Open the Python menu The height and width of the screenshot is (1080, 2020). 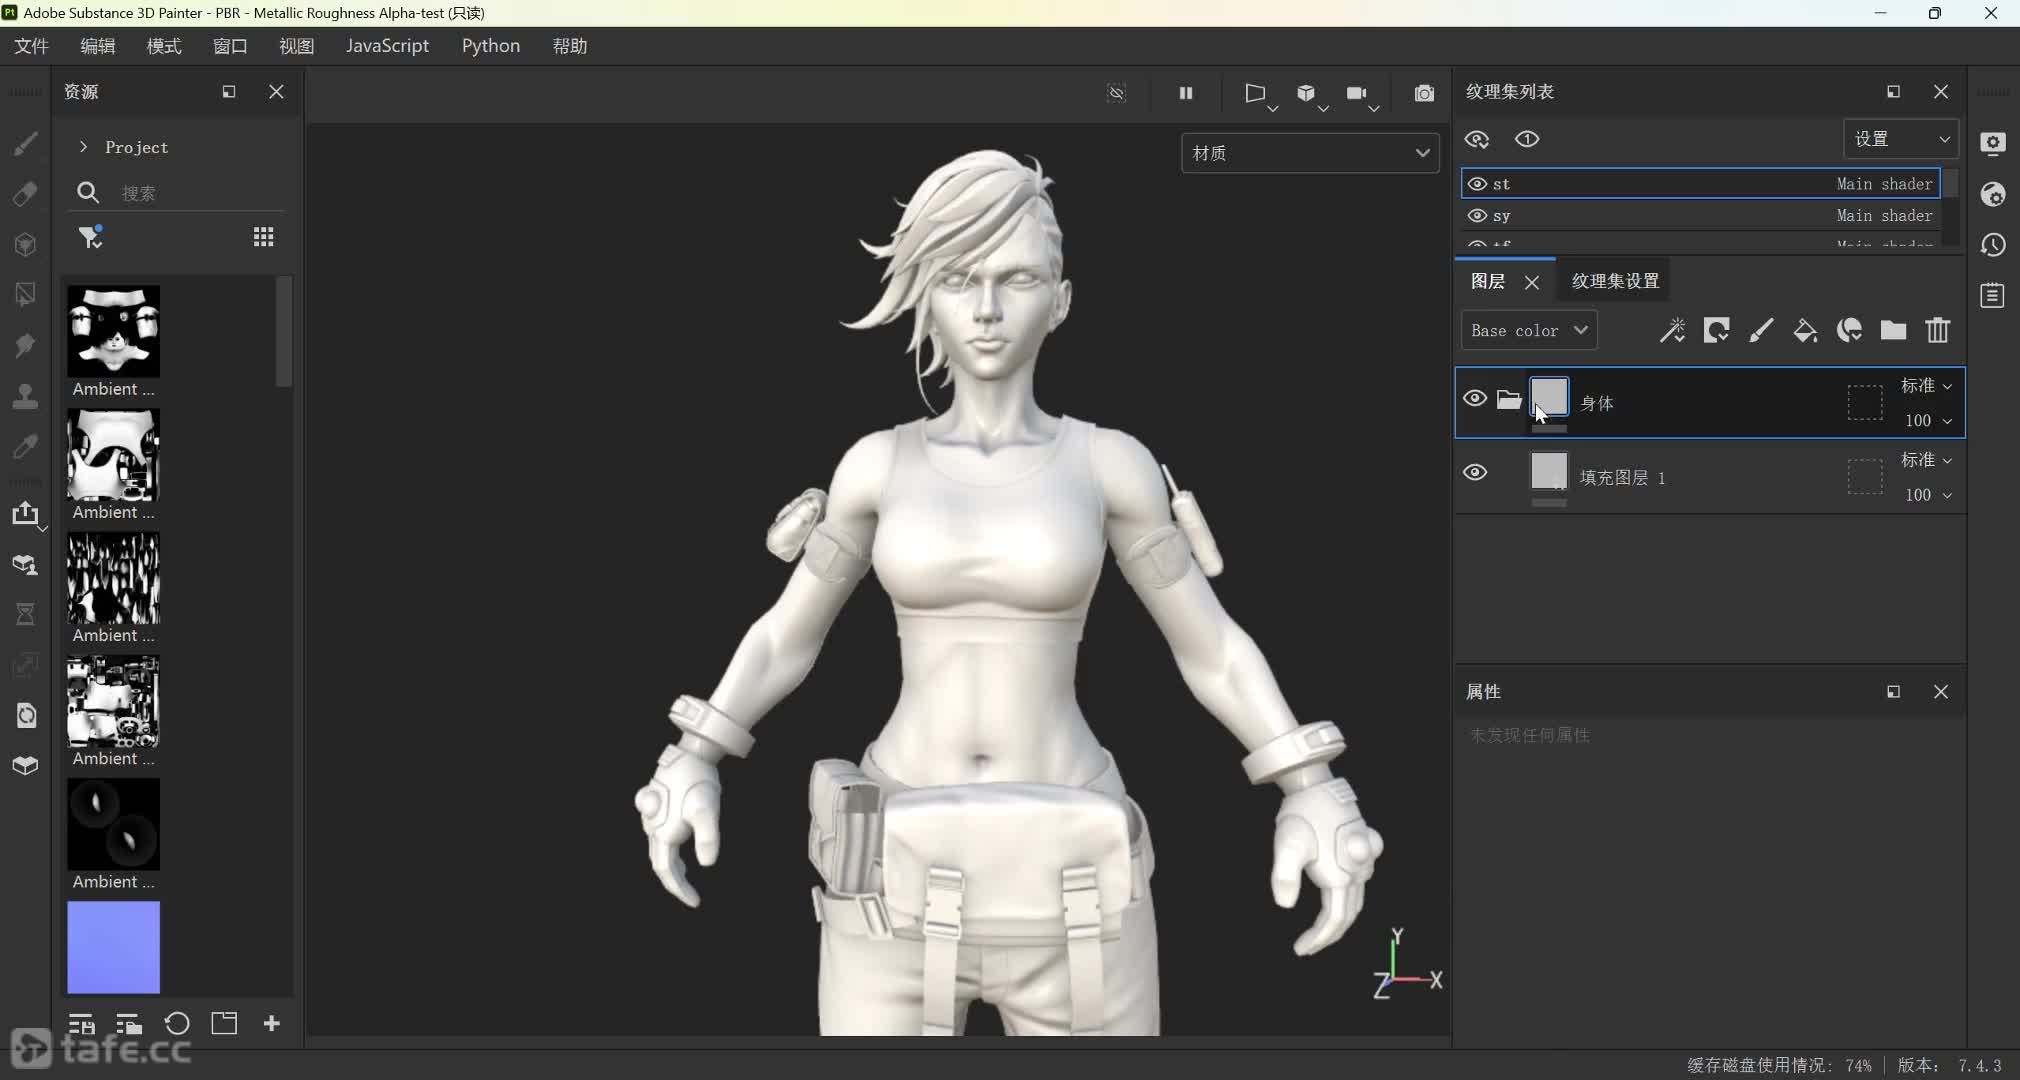coord(491,46)
